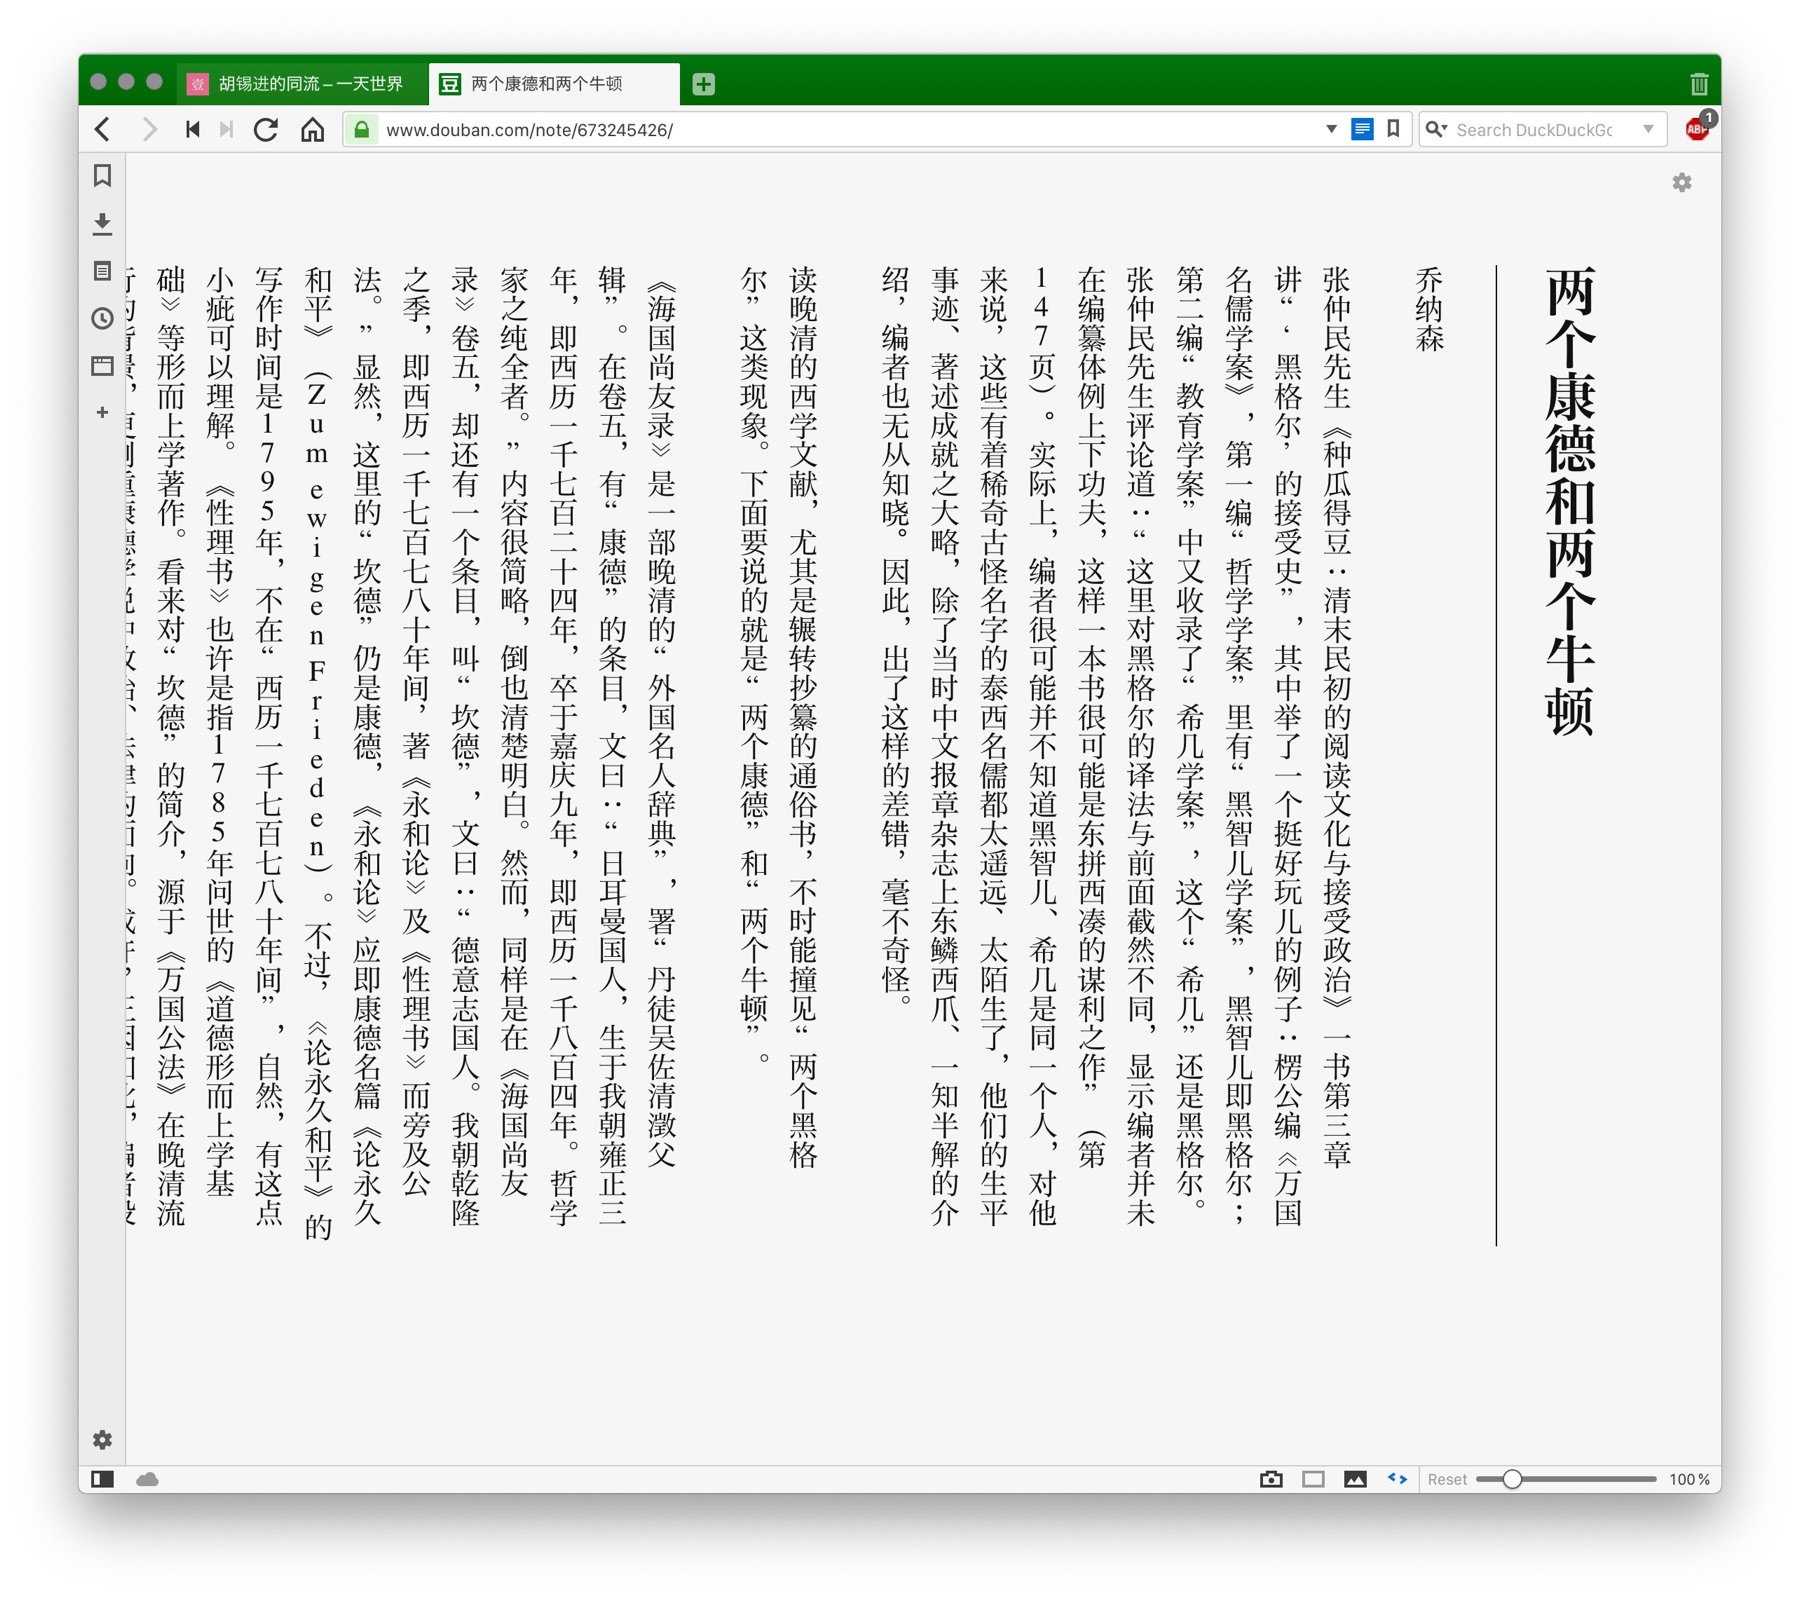Toggle image loading in status bar
Screen dimensions: 1800x1597
tap(1355, 1479)
